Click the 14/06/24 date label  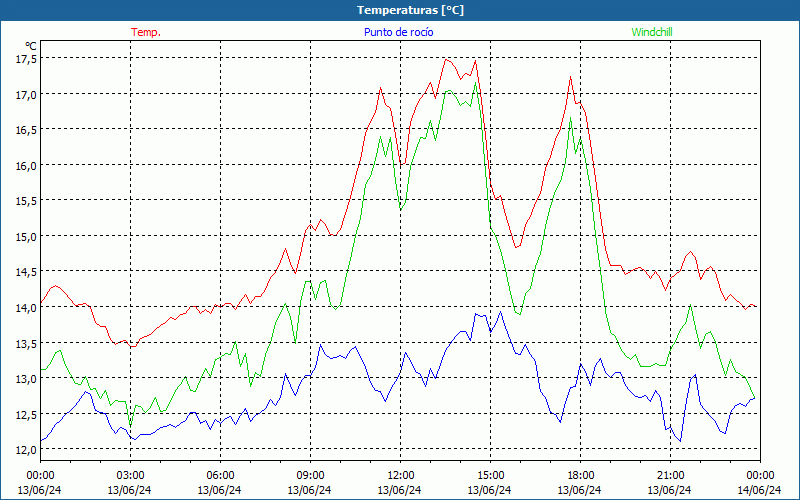pos(759,490)
